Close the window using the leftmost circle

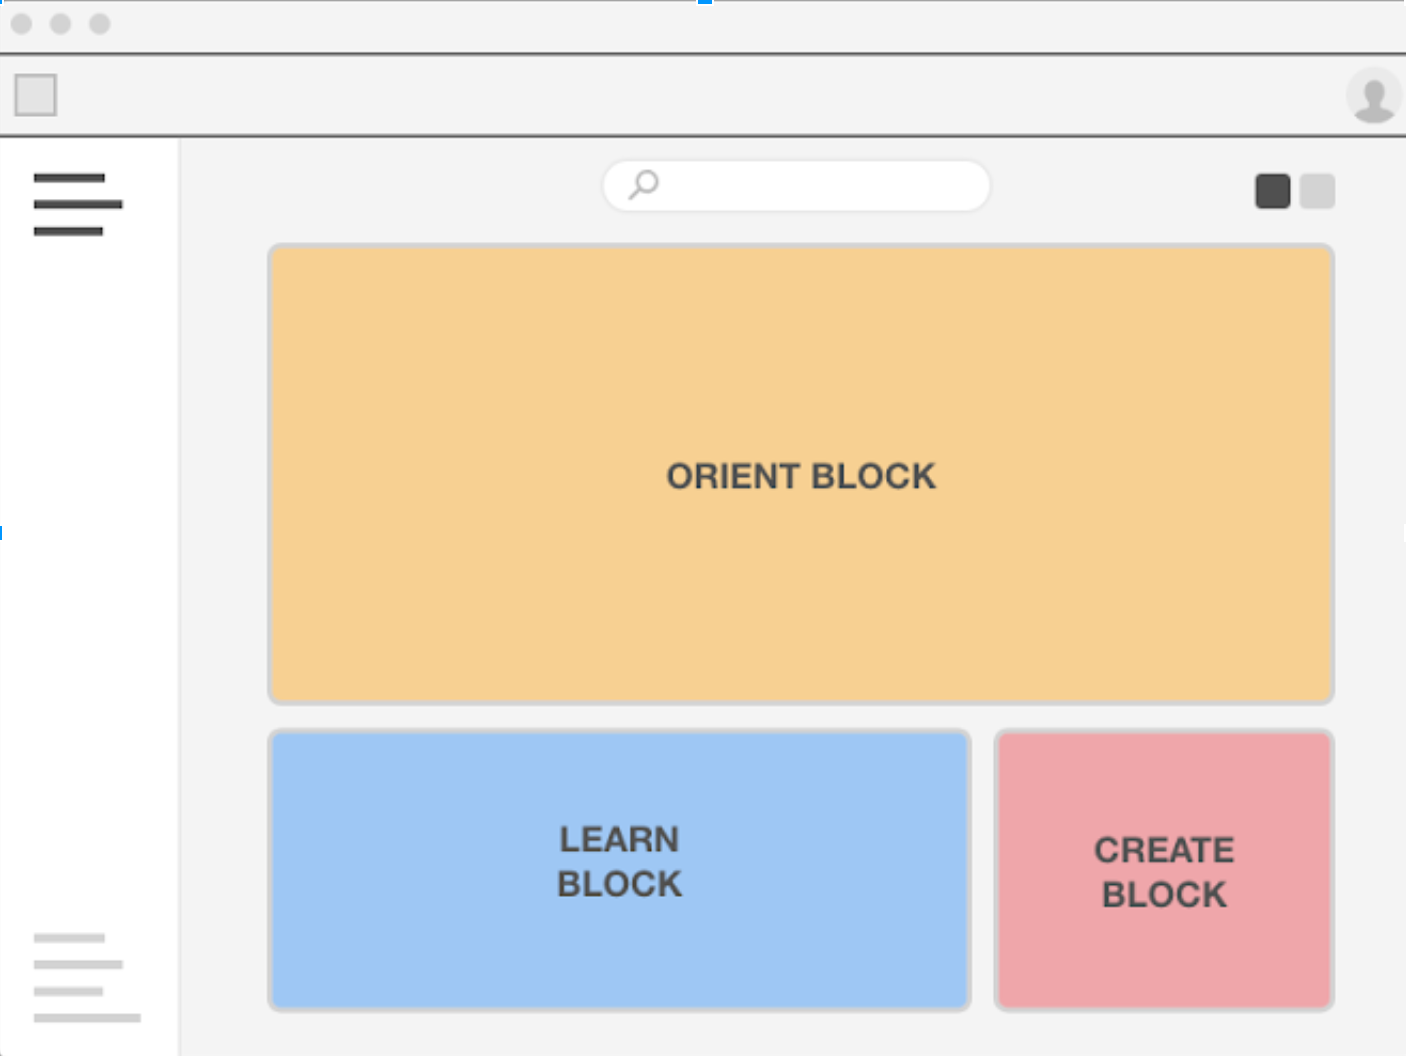coord(22,24)
